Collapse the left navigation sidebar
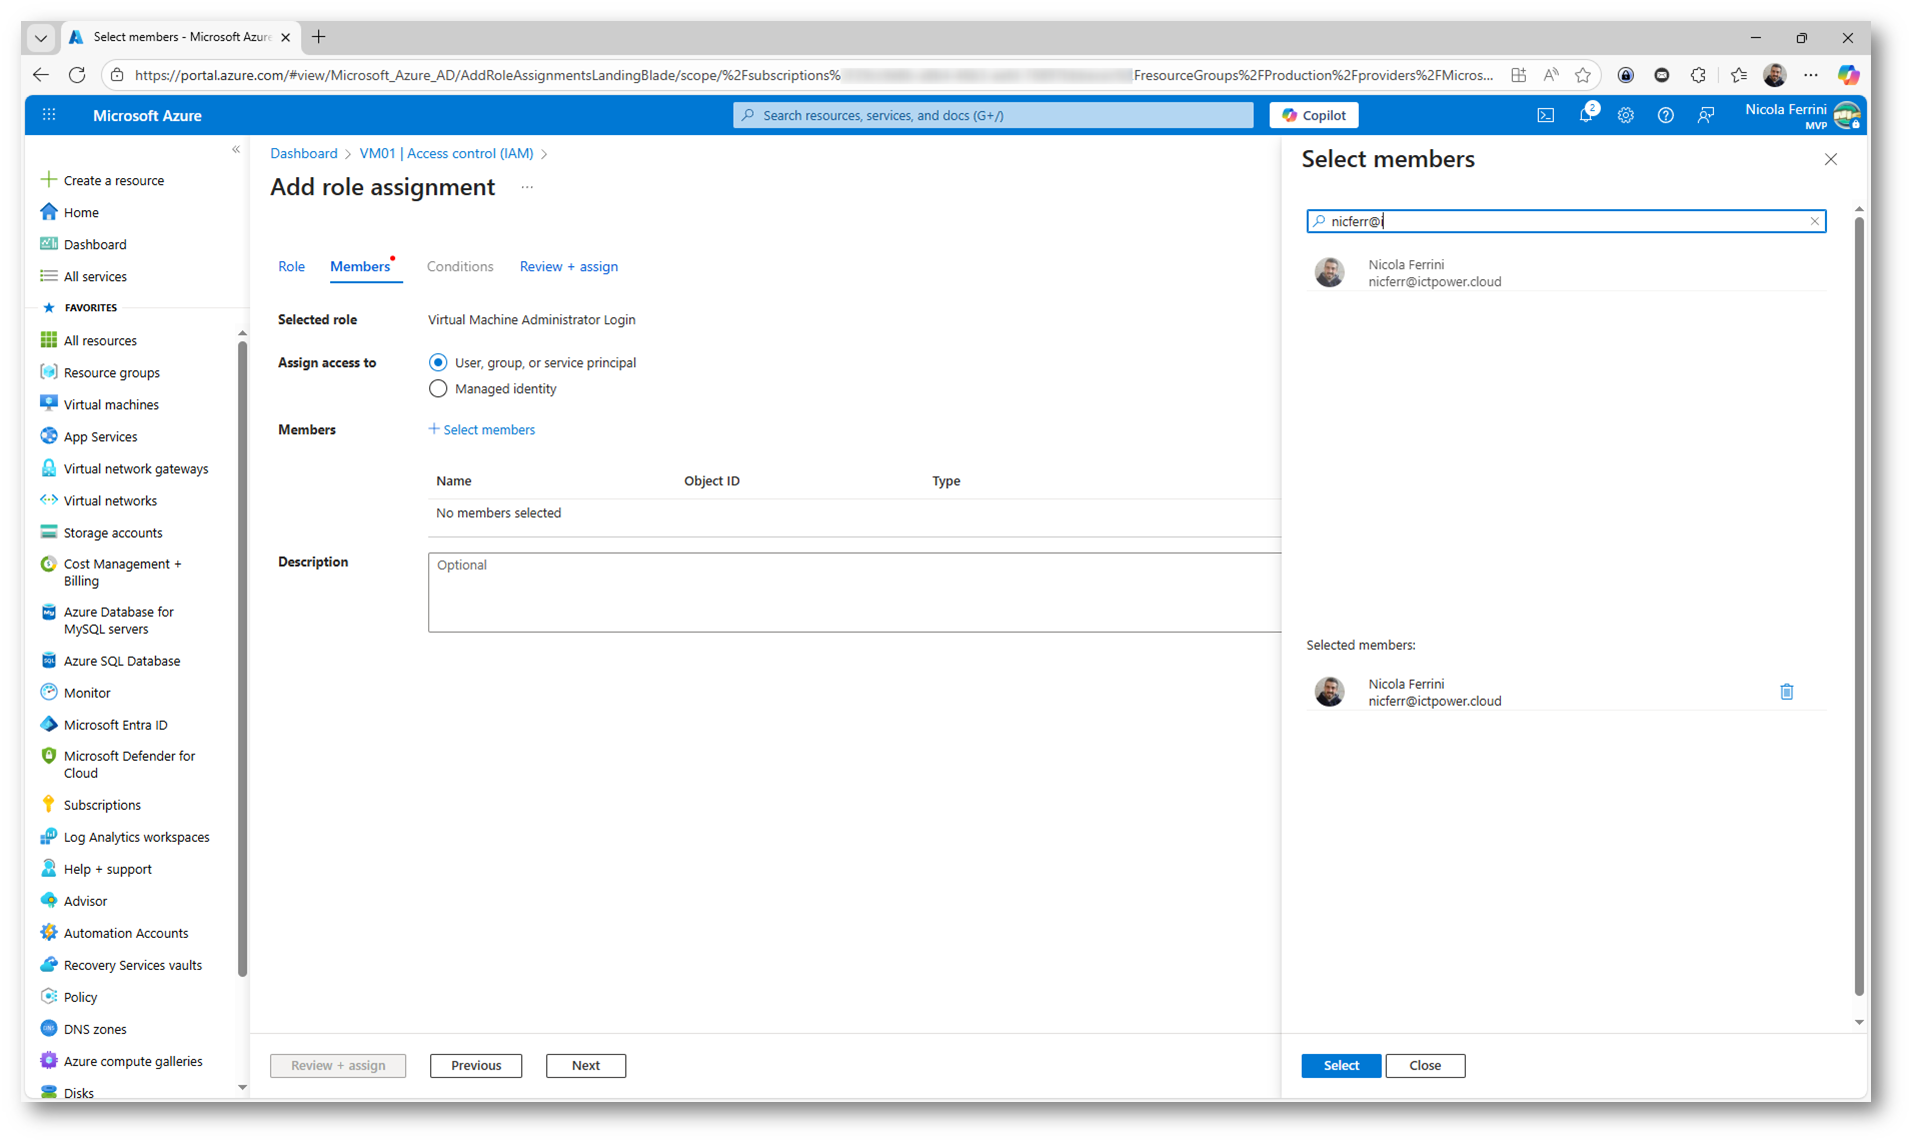This screenshot has height=1144, width=1913. [236, 150]
